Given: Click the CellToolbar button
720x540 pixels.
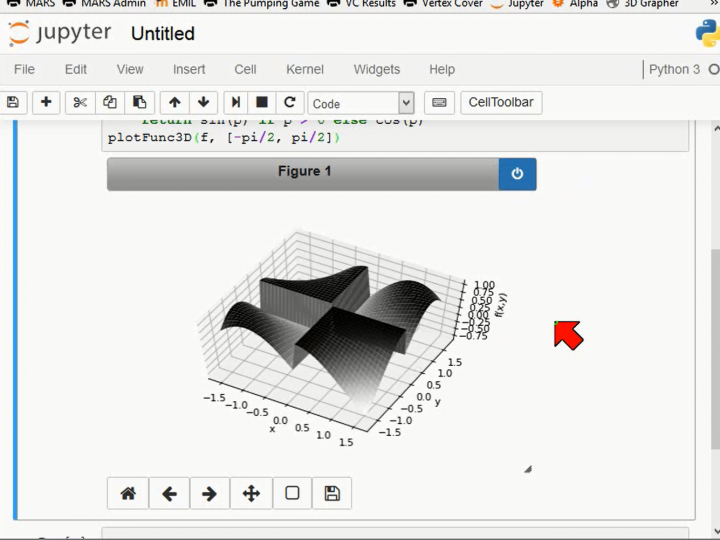Looking at the screenshot, I should (501, 102).
